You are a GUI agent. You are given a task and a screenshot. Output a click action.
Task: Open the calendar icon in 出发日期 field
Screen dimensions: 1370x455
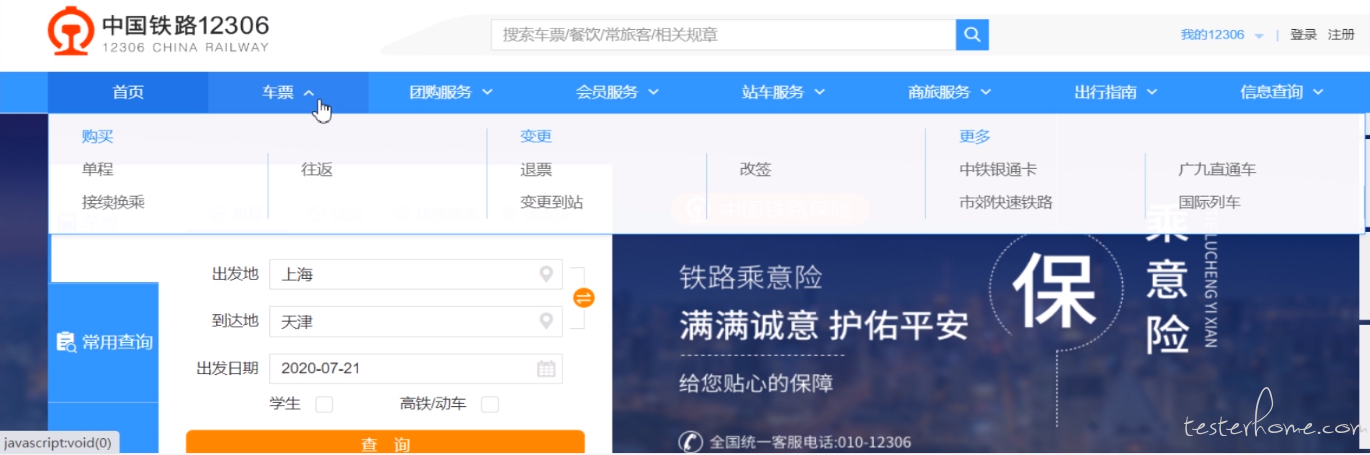546,368
